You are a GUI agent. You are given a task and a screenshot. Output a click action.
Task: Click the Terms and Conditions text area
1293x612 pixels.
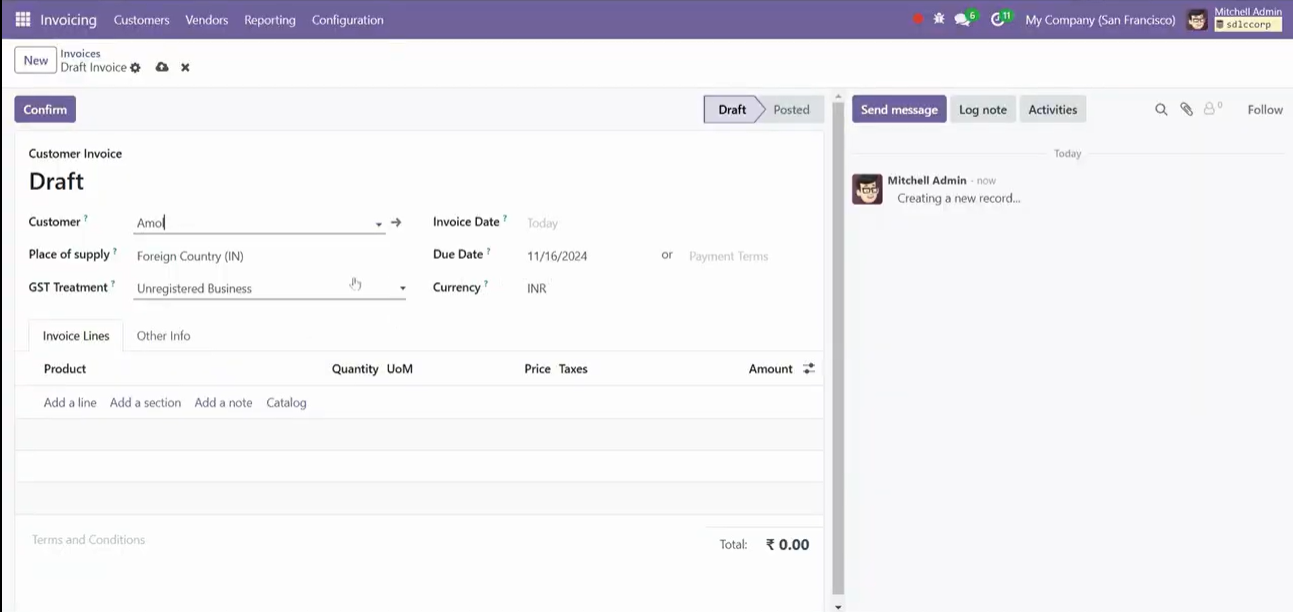88,540
